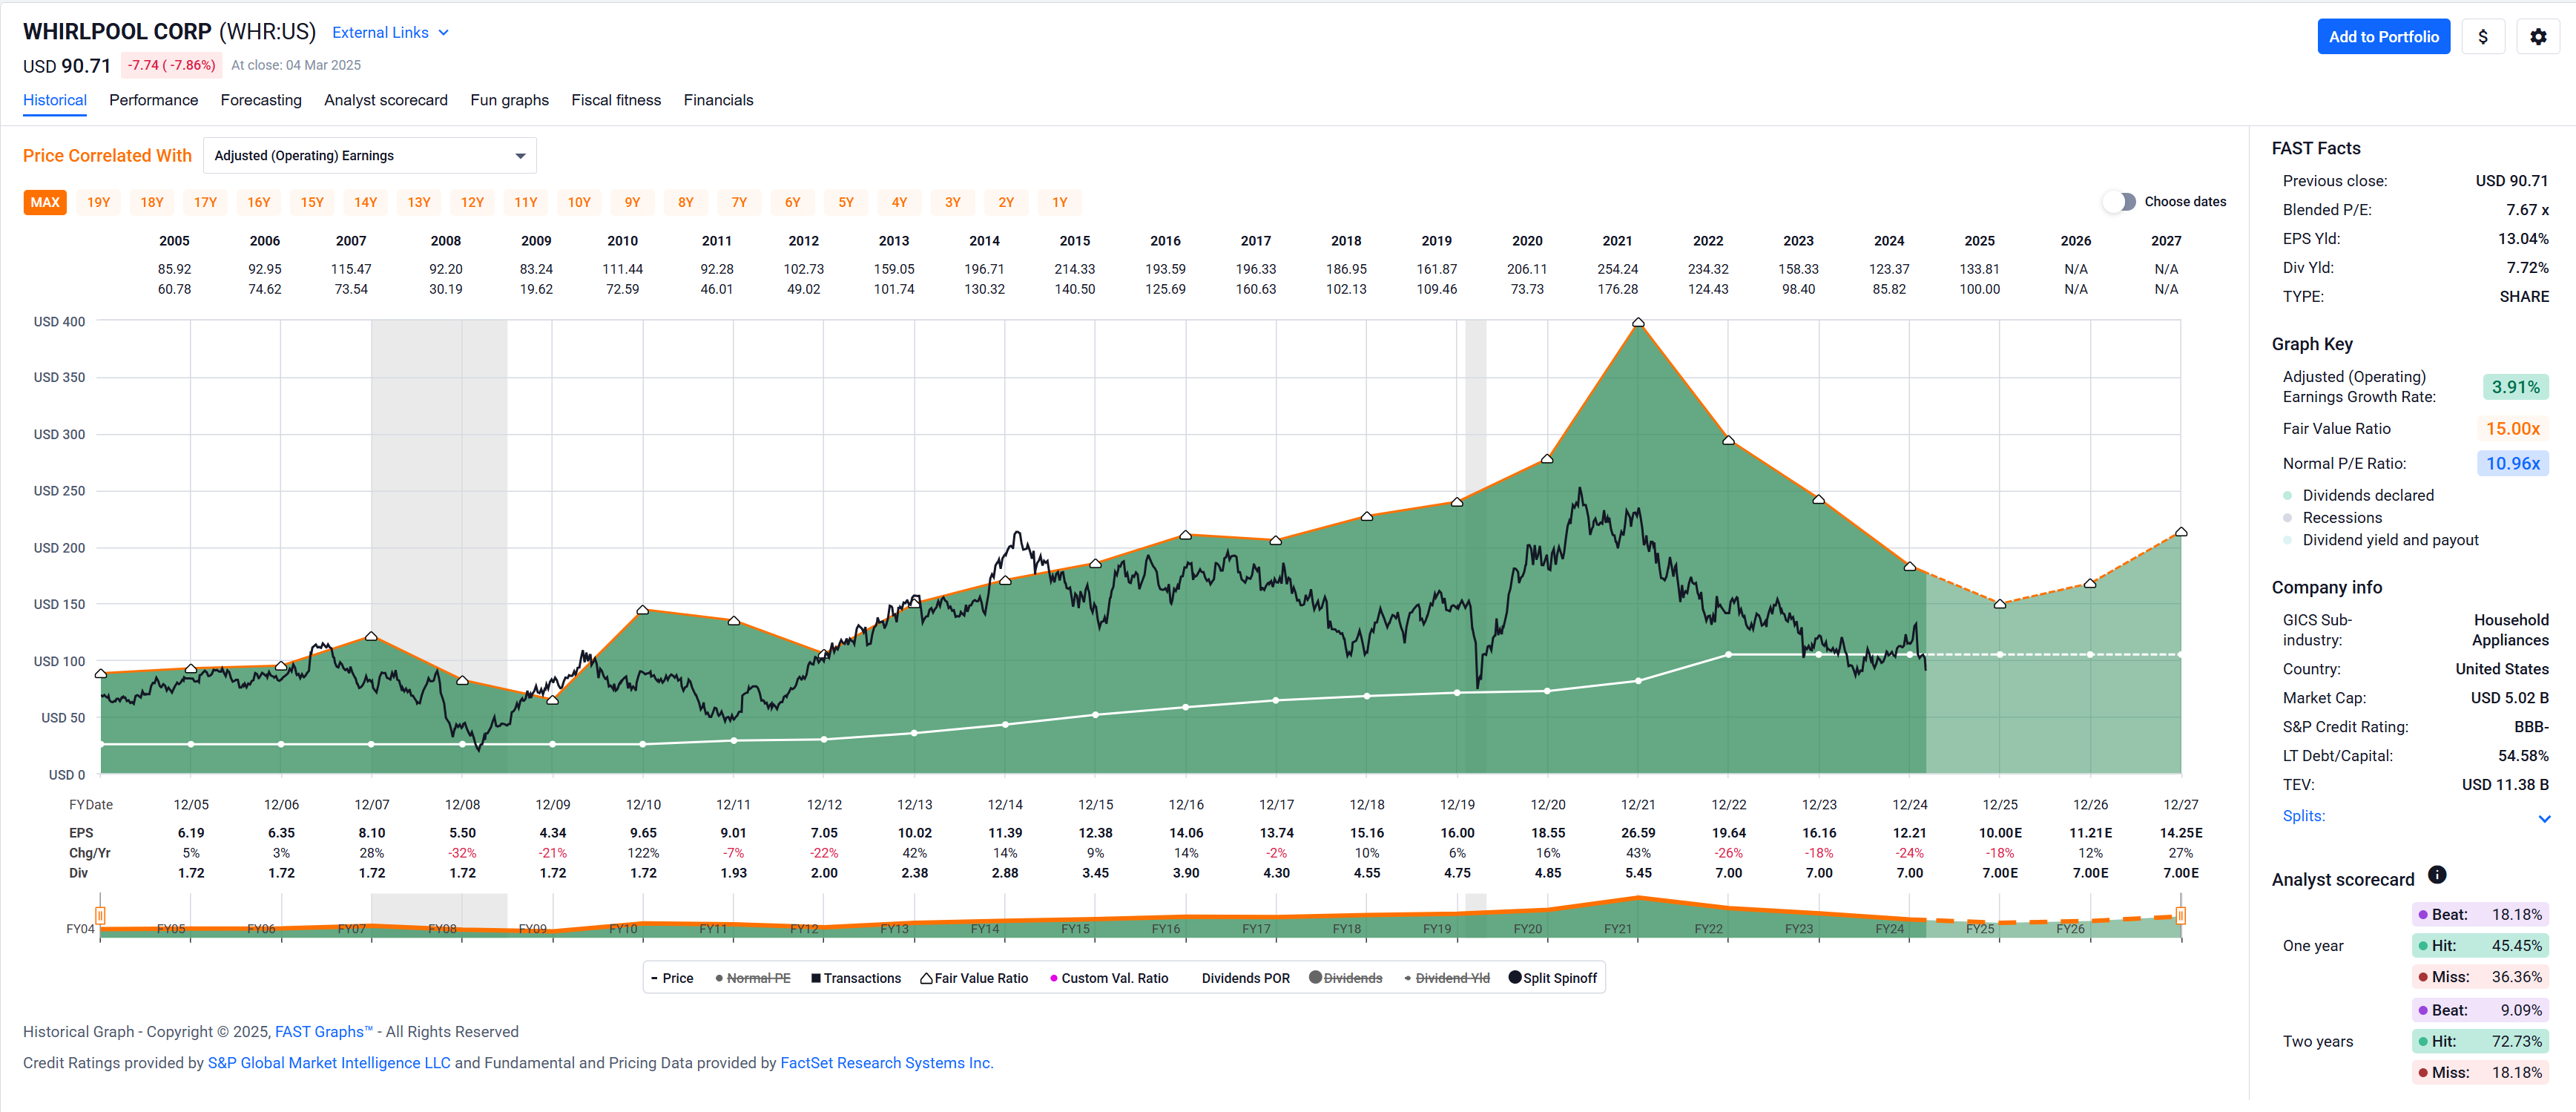Click the 12/27 fair value triangle marker

(2181, 532)
